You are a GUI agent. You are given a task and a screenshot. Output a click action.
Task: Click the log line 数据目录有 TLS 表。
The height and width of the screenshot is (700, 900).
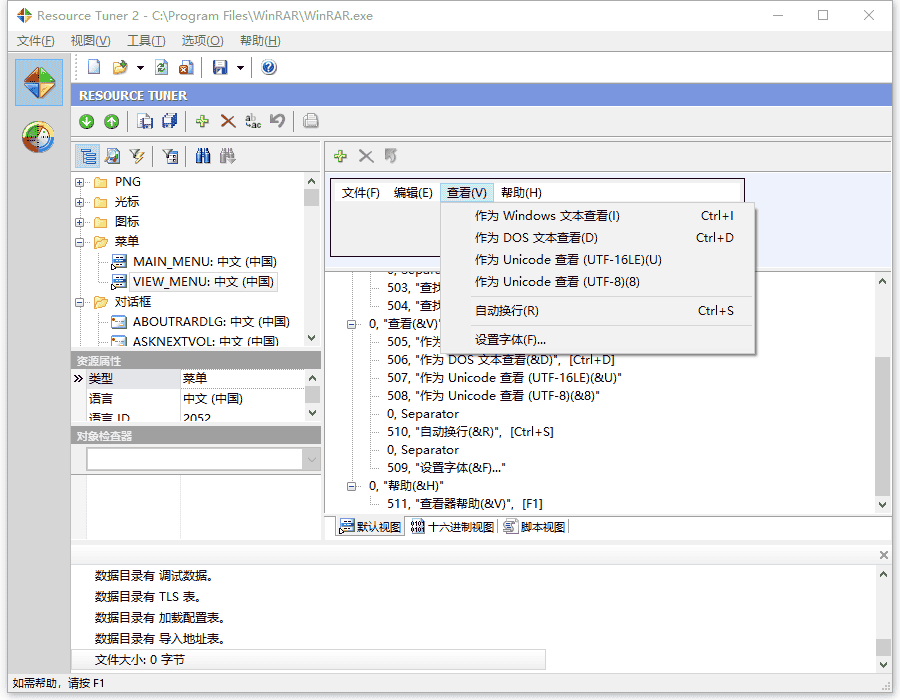click(x=148, y=597)
